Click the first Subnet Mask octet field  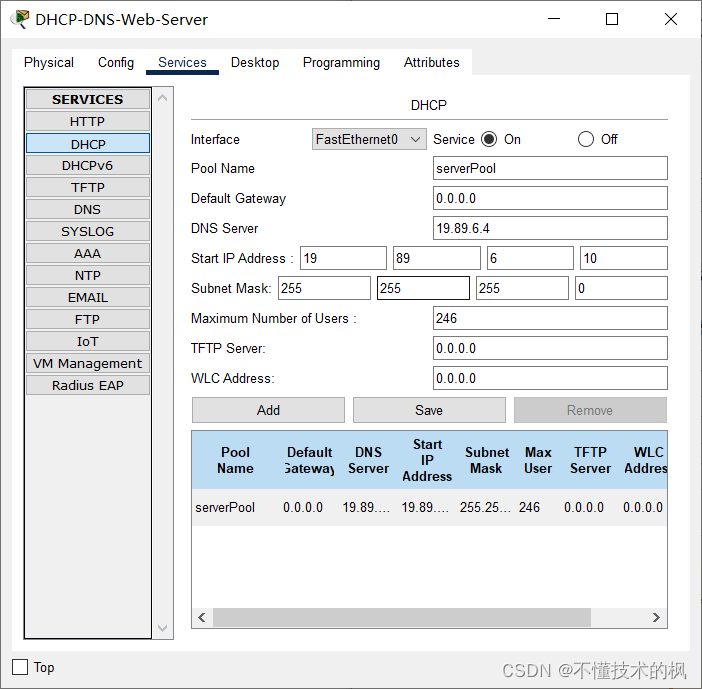click(x=324, y=288)
